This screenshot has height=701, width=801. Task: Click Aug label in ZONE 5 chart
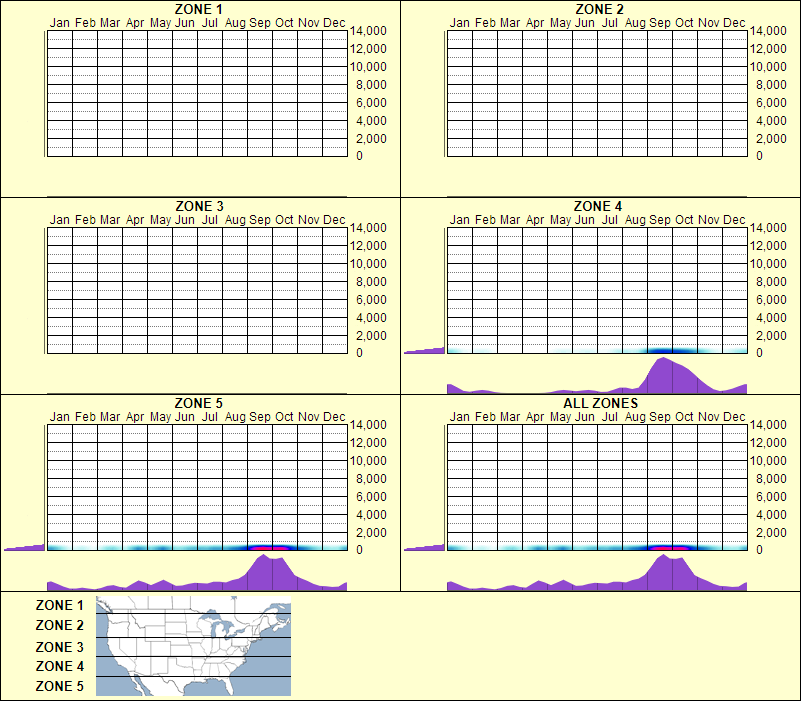[235, 417]
